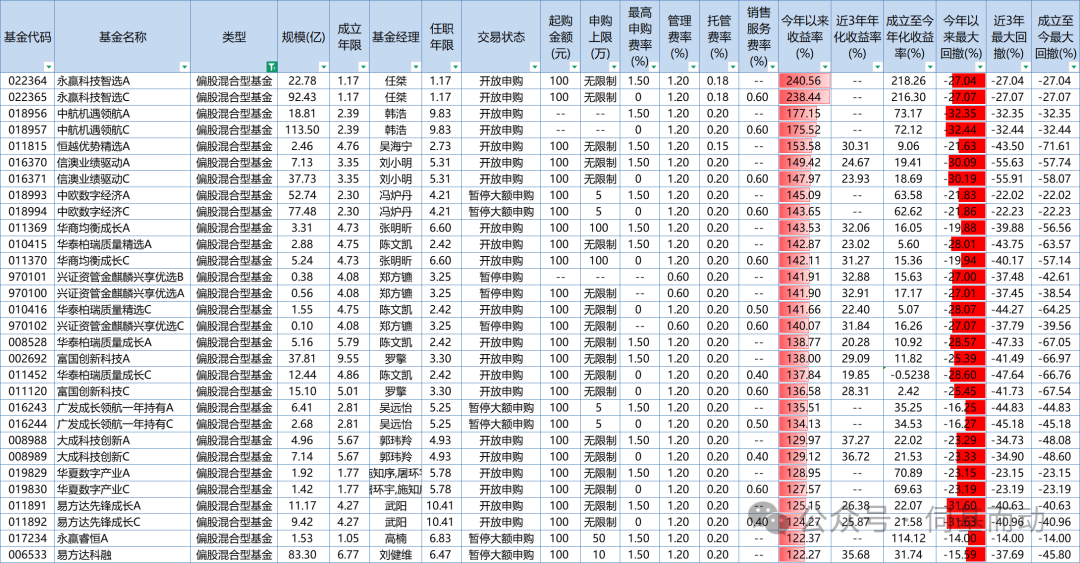Open the 管理费率(%) column filter dropdown
The image size is (1080, 563).
(693, 67)
